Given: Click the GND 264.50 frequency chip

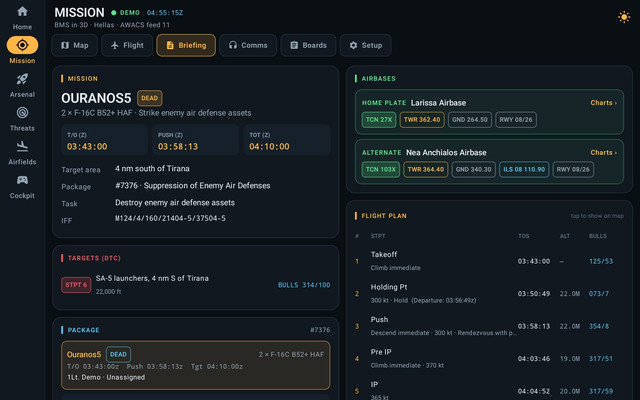Looking at the screenshot, I should (470, 120).
